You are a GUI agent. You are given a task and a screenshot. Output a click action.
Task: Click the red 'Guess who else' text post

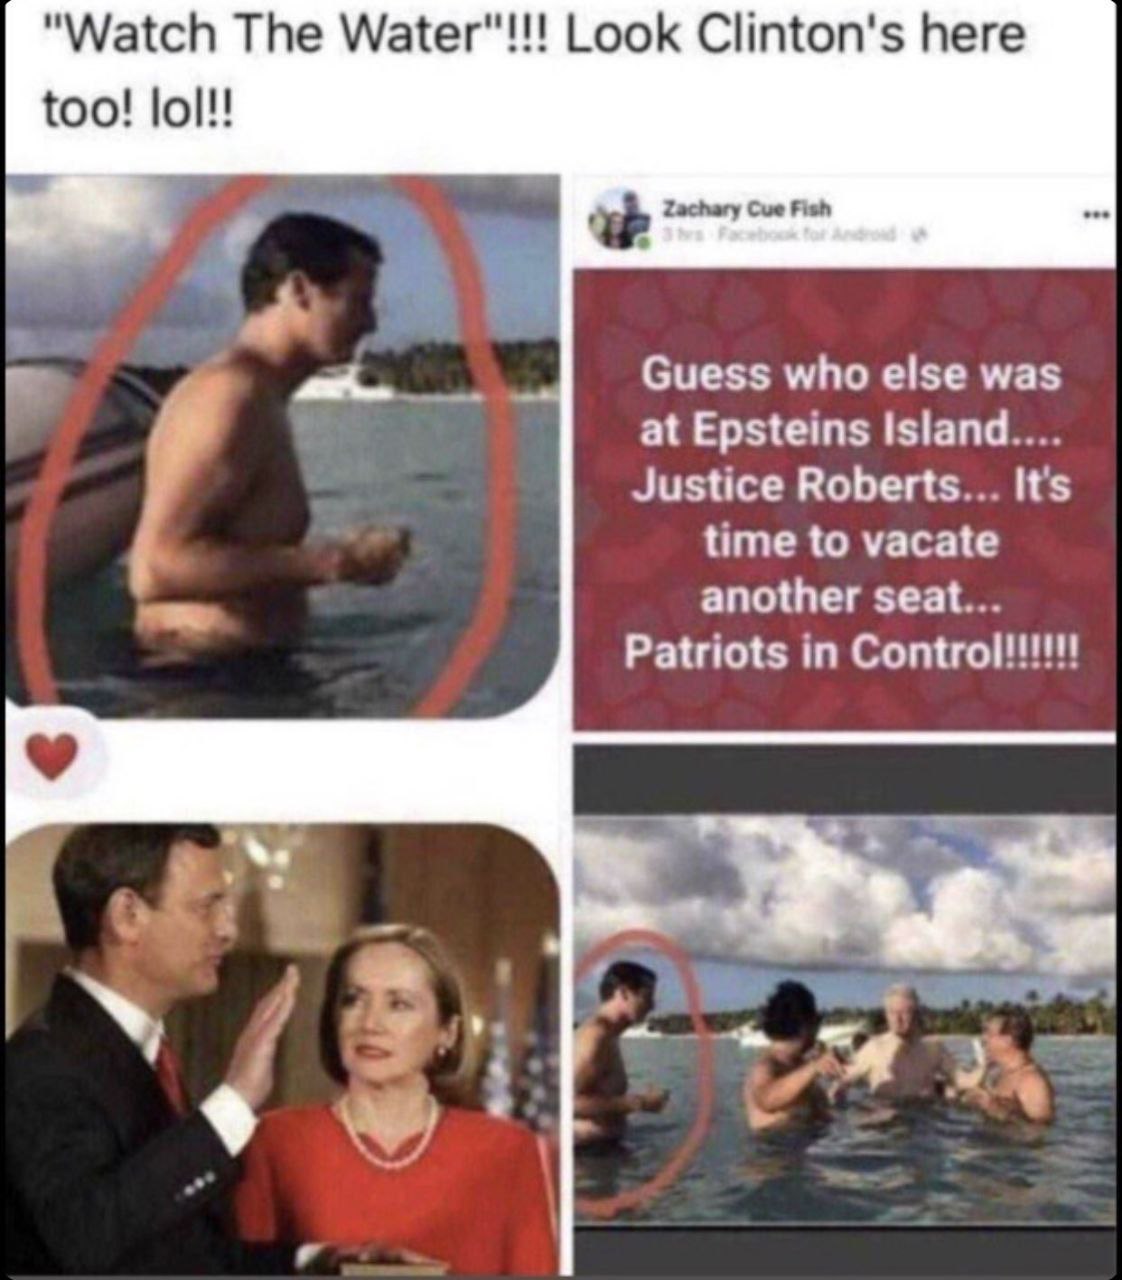(x=845, y=500)
